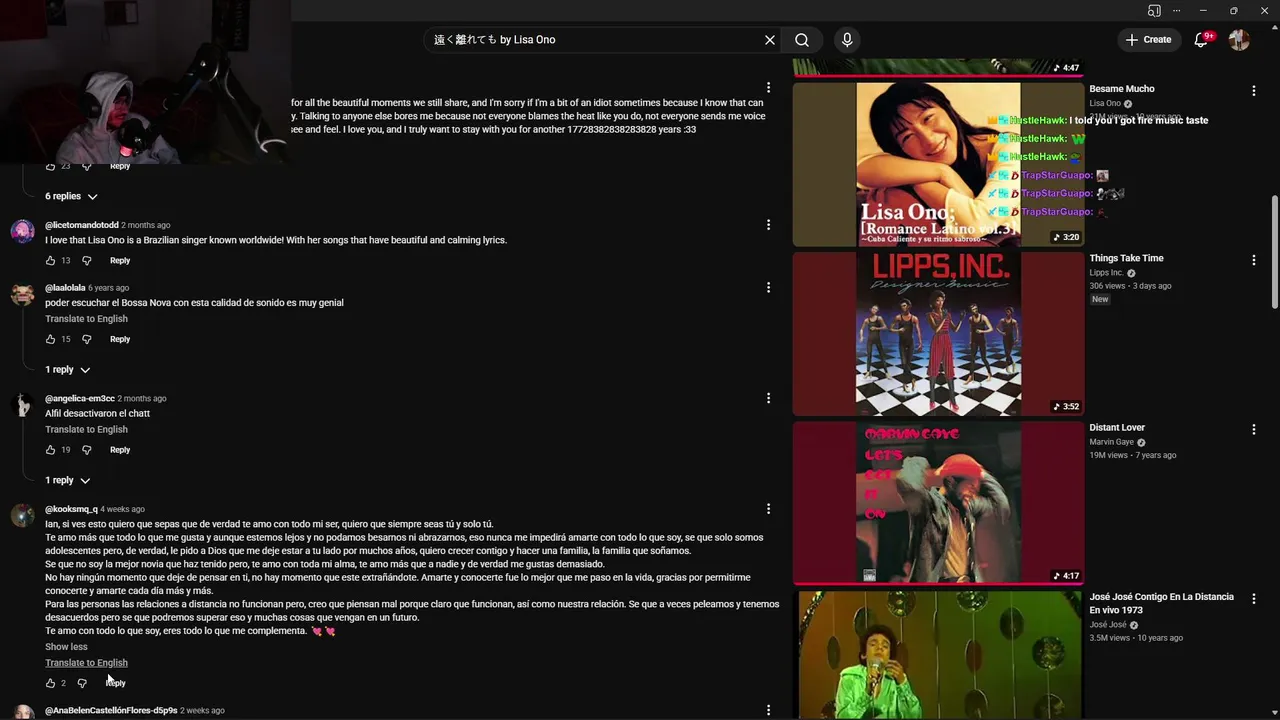Open more options for Distant Lover
Screen dimensions: 1280x720
[1253, 429]
